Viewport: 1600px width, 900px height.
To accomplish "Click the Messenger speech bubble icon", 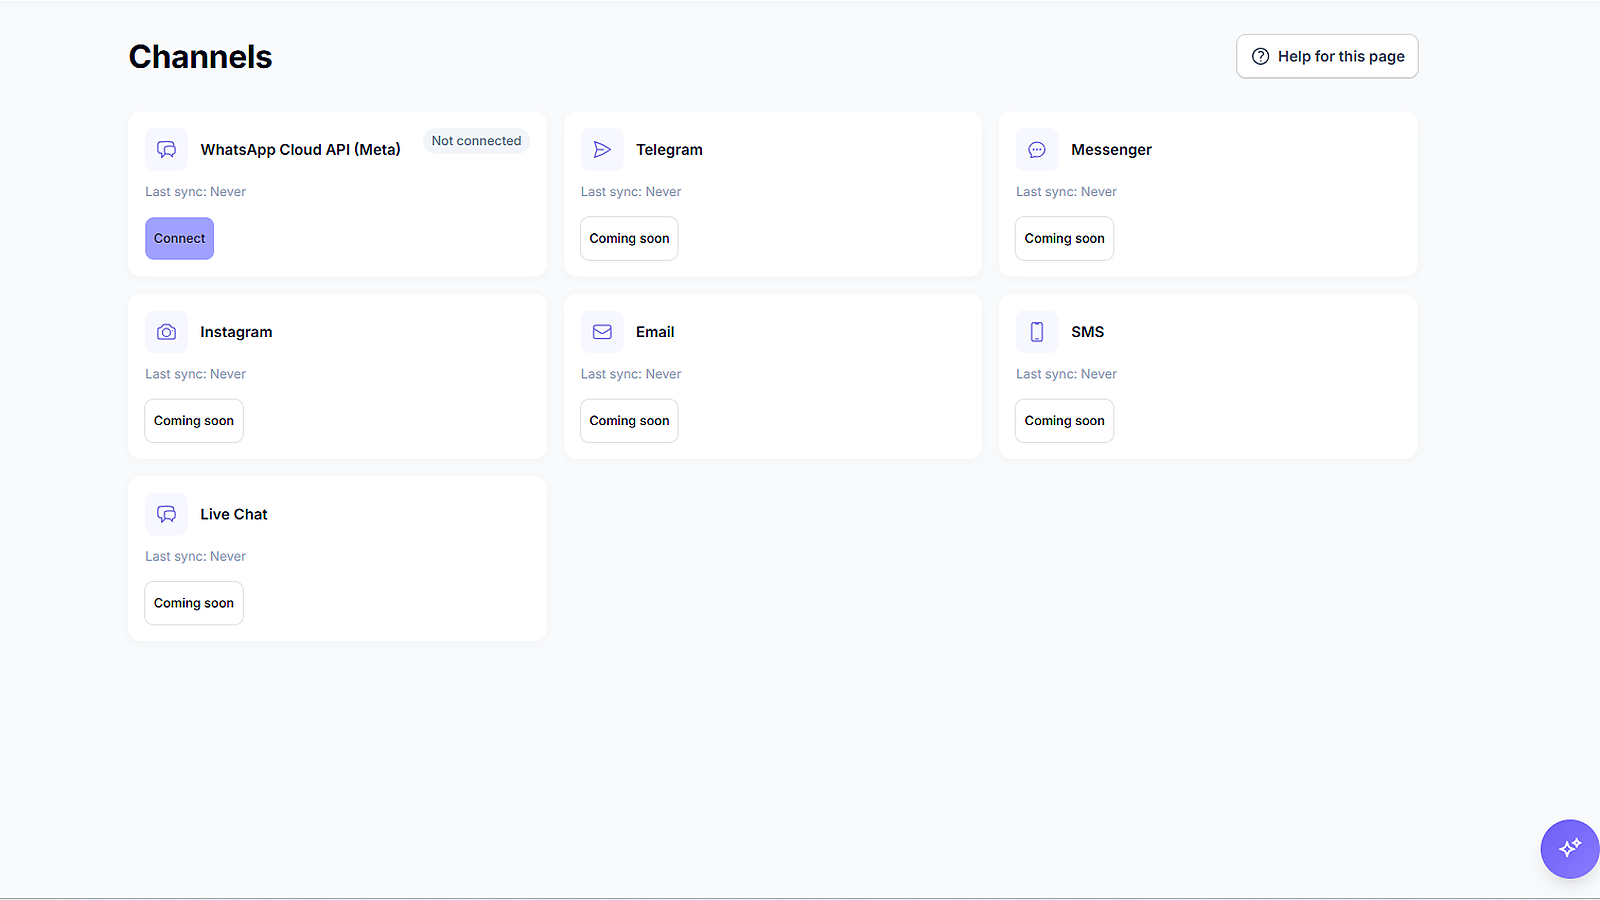I will pyautogui.click(x=1037, y=149).
